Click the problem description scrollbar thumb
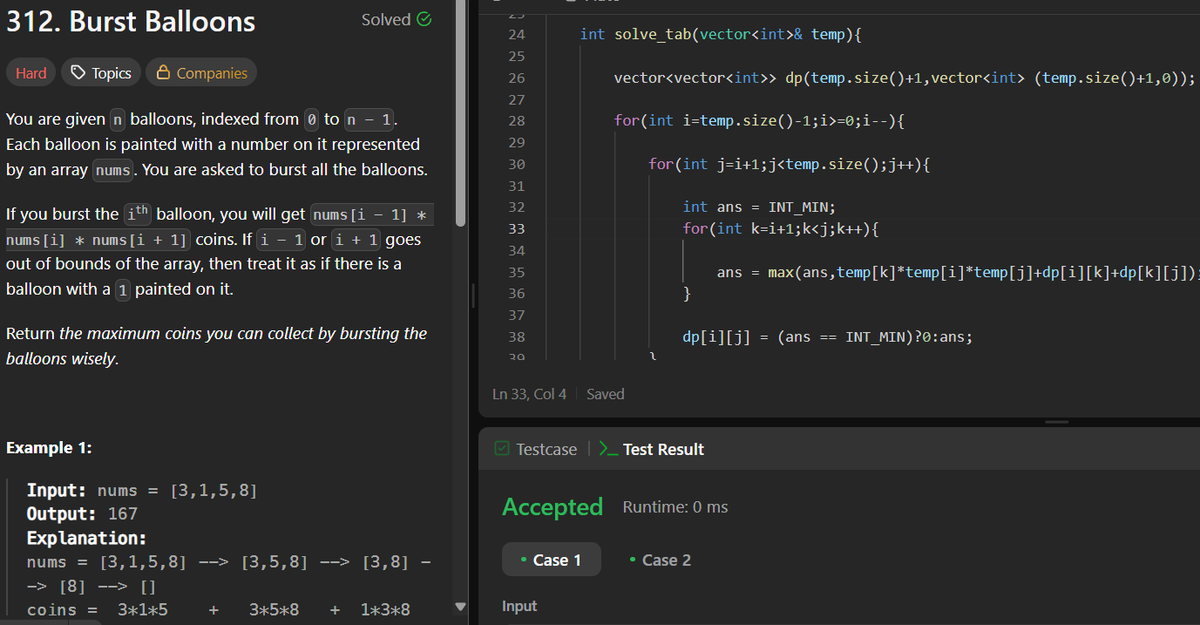 [x=461, y=113]
